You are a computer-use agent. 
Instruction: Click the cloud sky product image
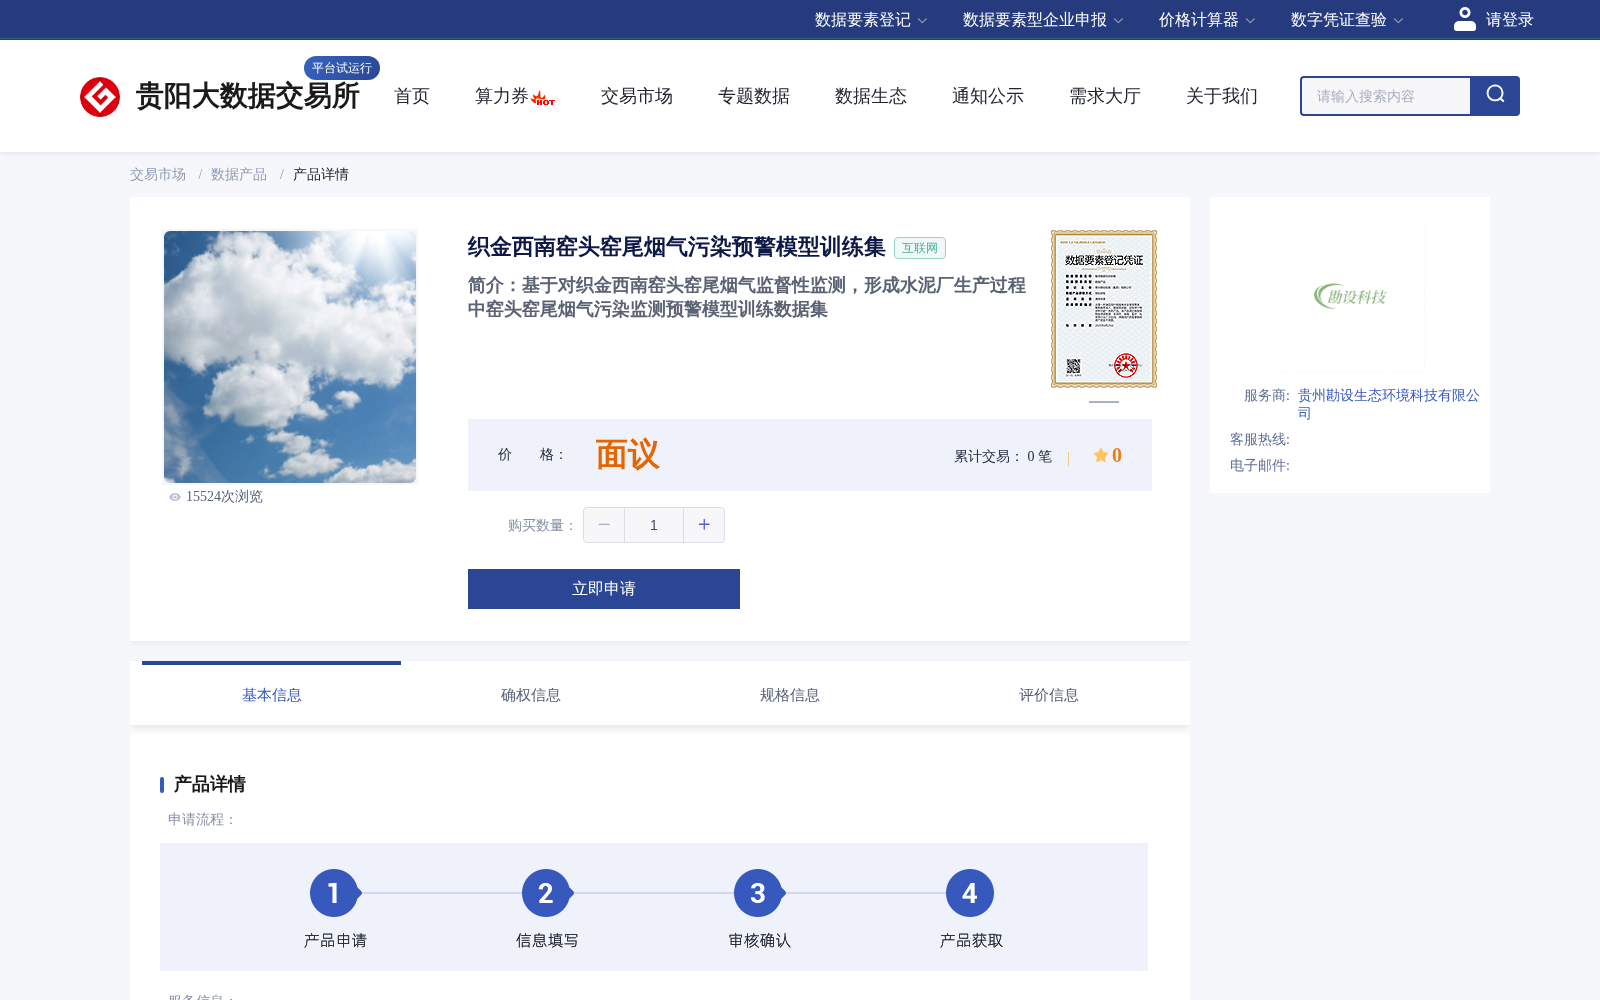click(290, 357)
